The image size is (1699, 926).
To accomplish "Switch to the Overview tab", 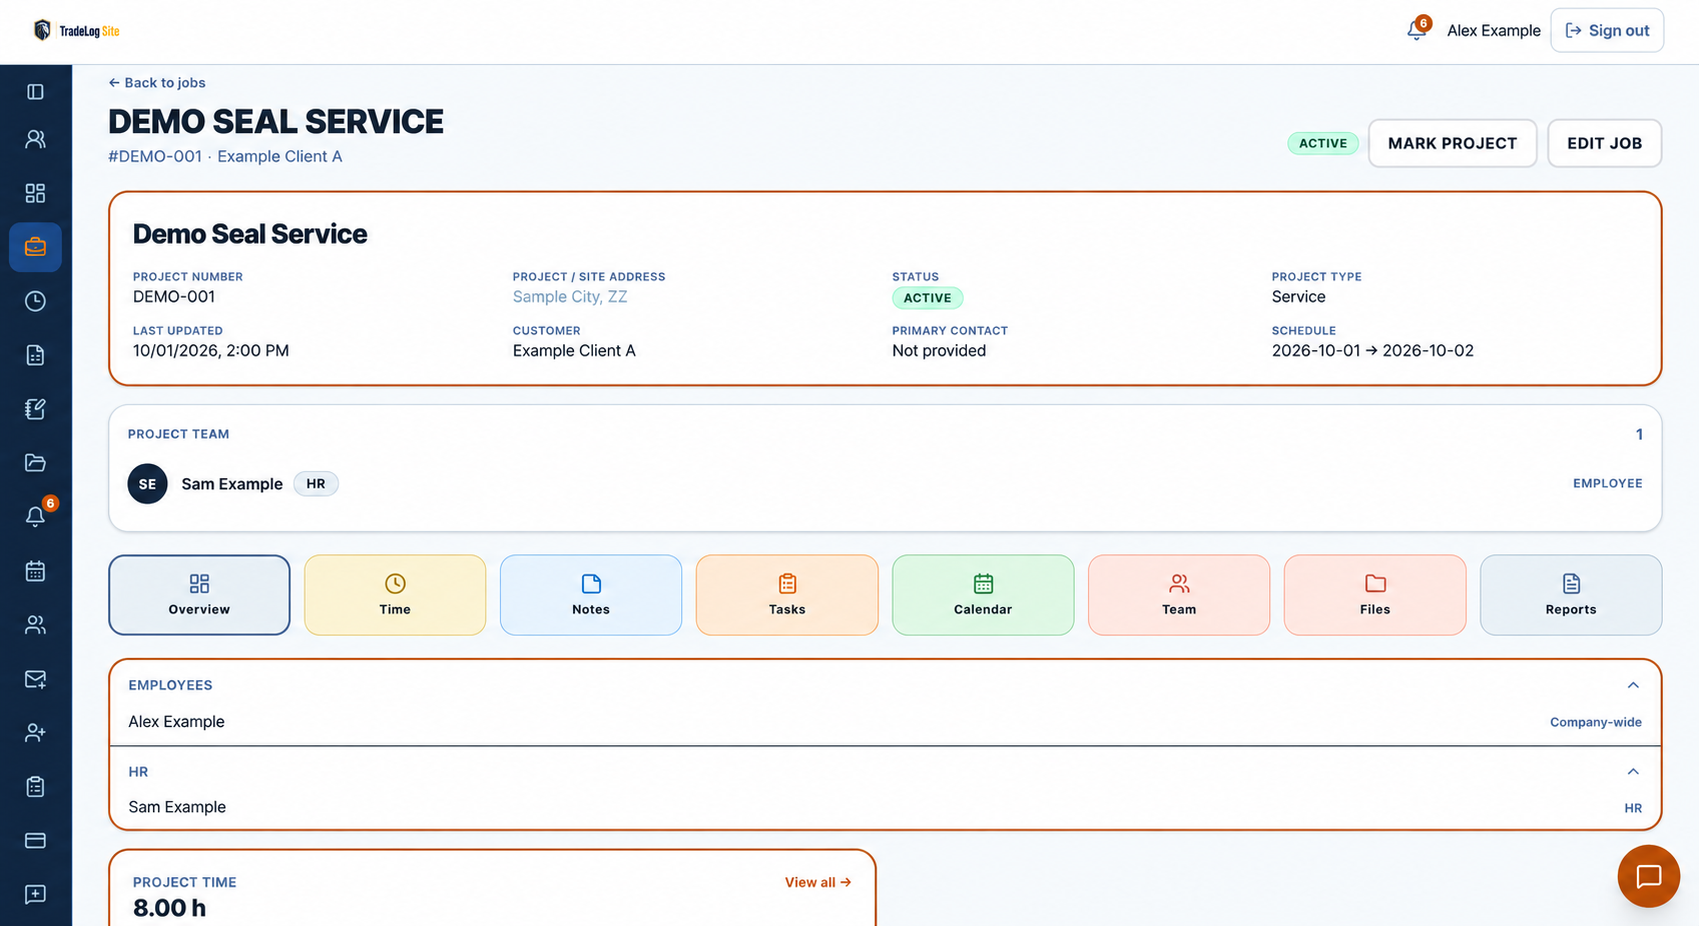I will click(x=199, y=595).
